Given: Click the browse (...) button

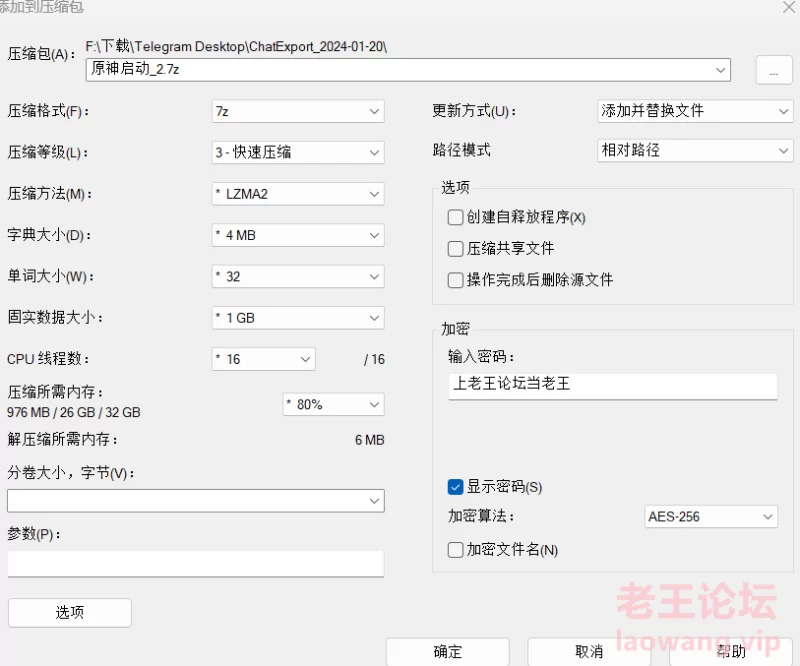Looking at the screenshot, I should click(x=773, y=70).
